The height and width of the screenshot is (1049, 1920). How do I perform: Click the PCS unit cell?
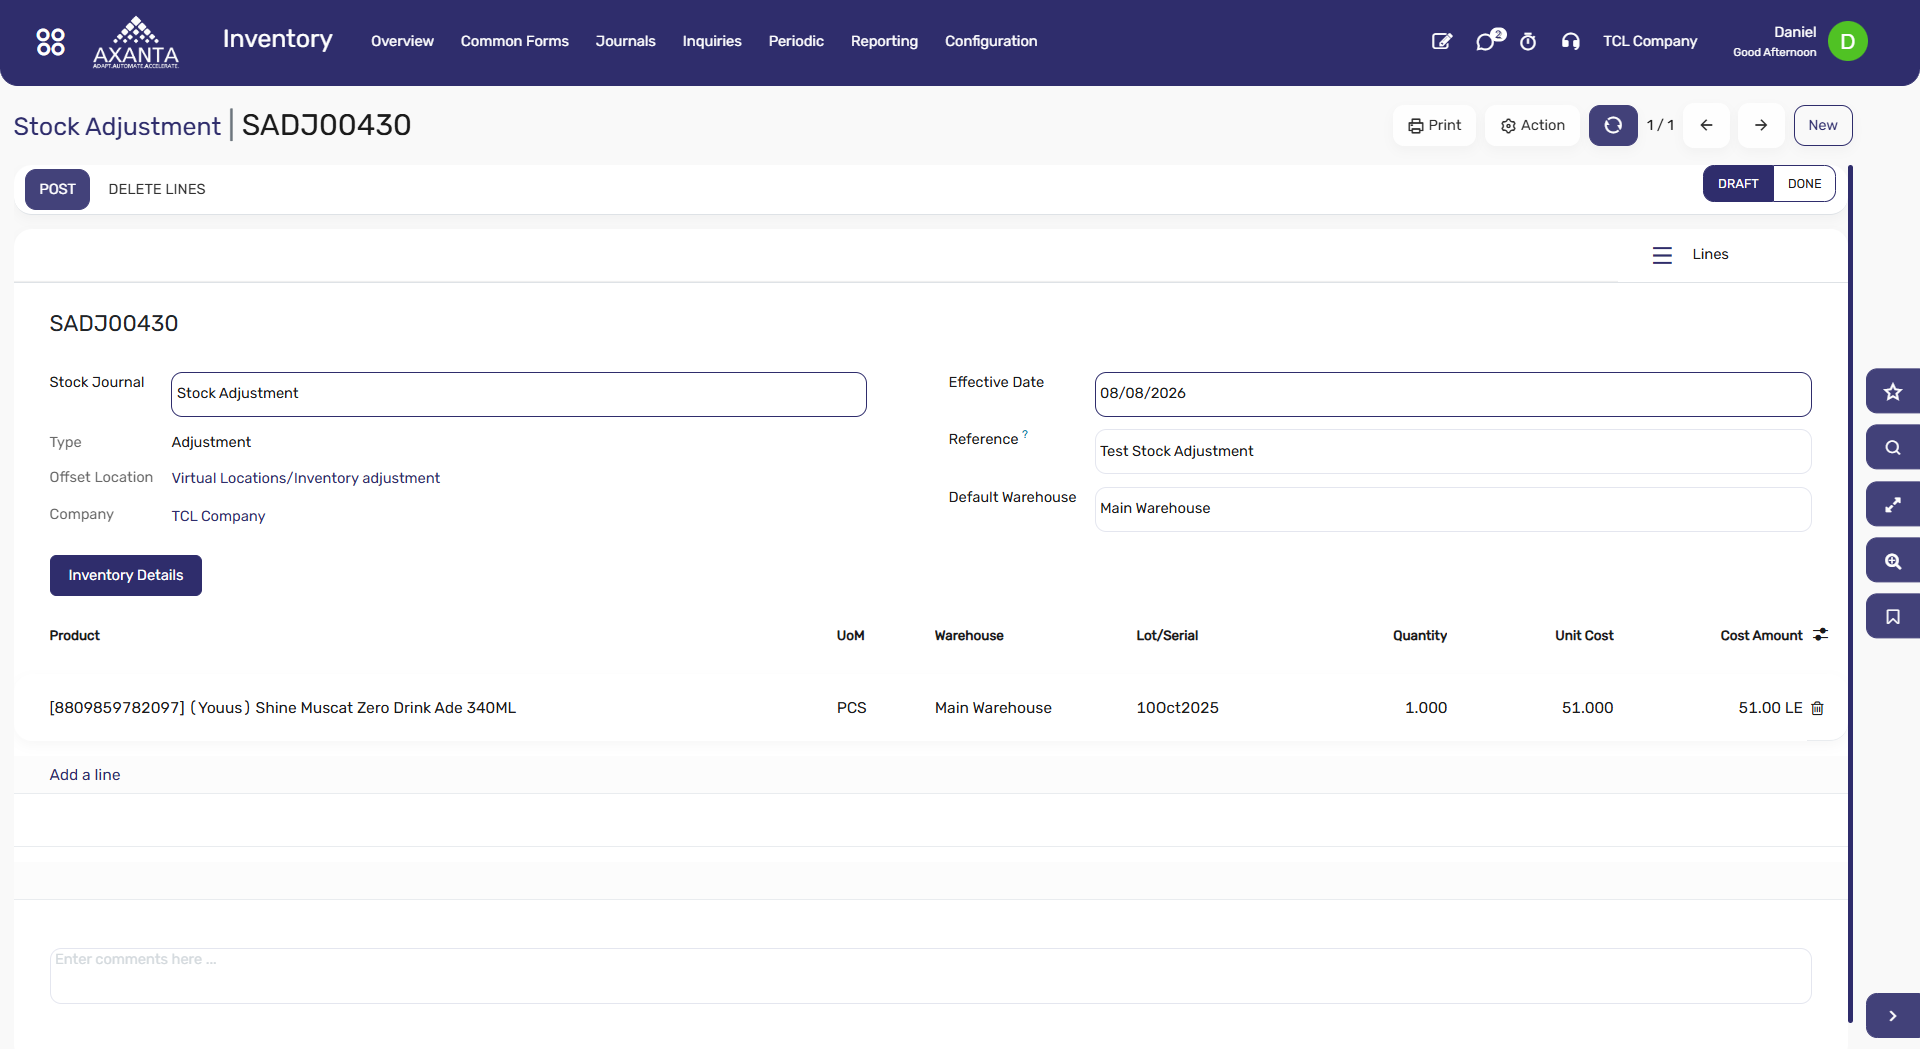pos(851,708)
